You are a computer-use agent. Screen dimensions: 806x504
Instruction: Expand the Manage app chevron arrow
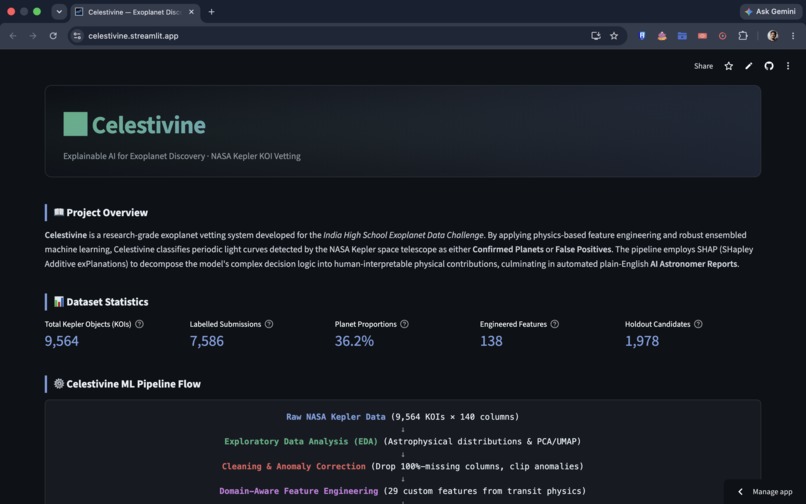pos(740,492)
